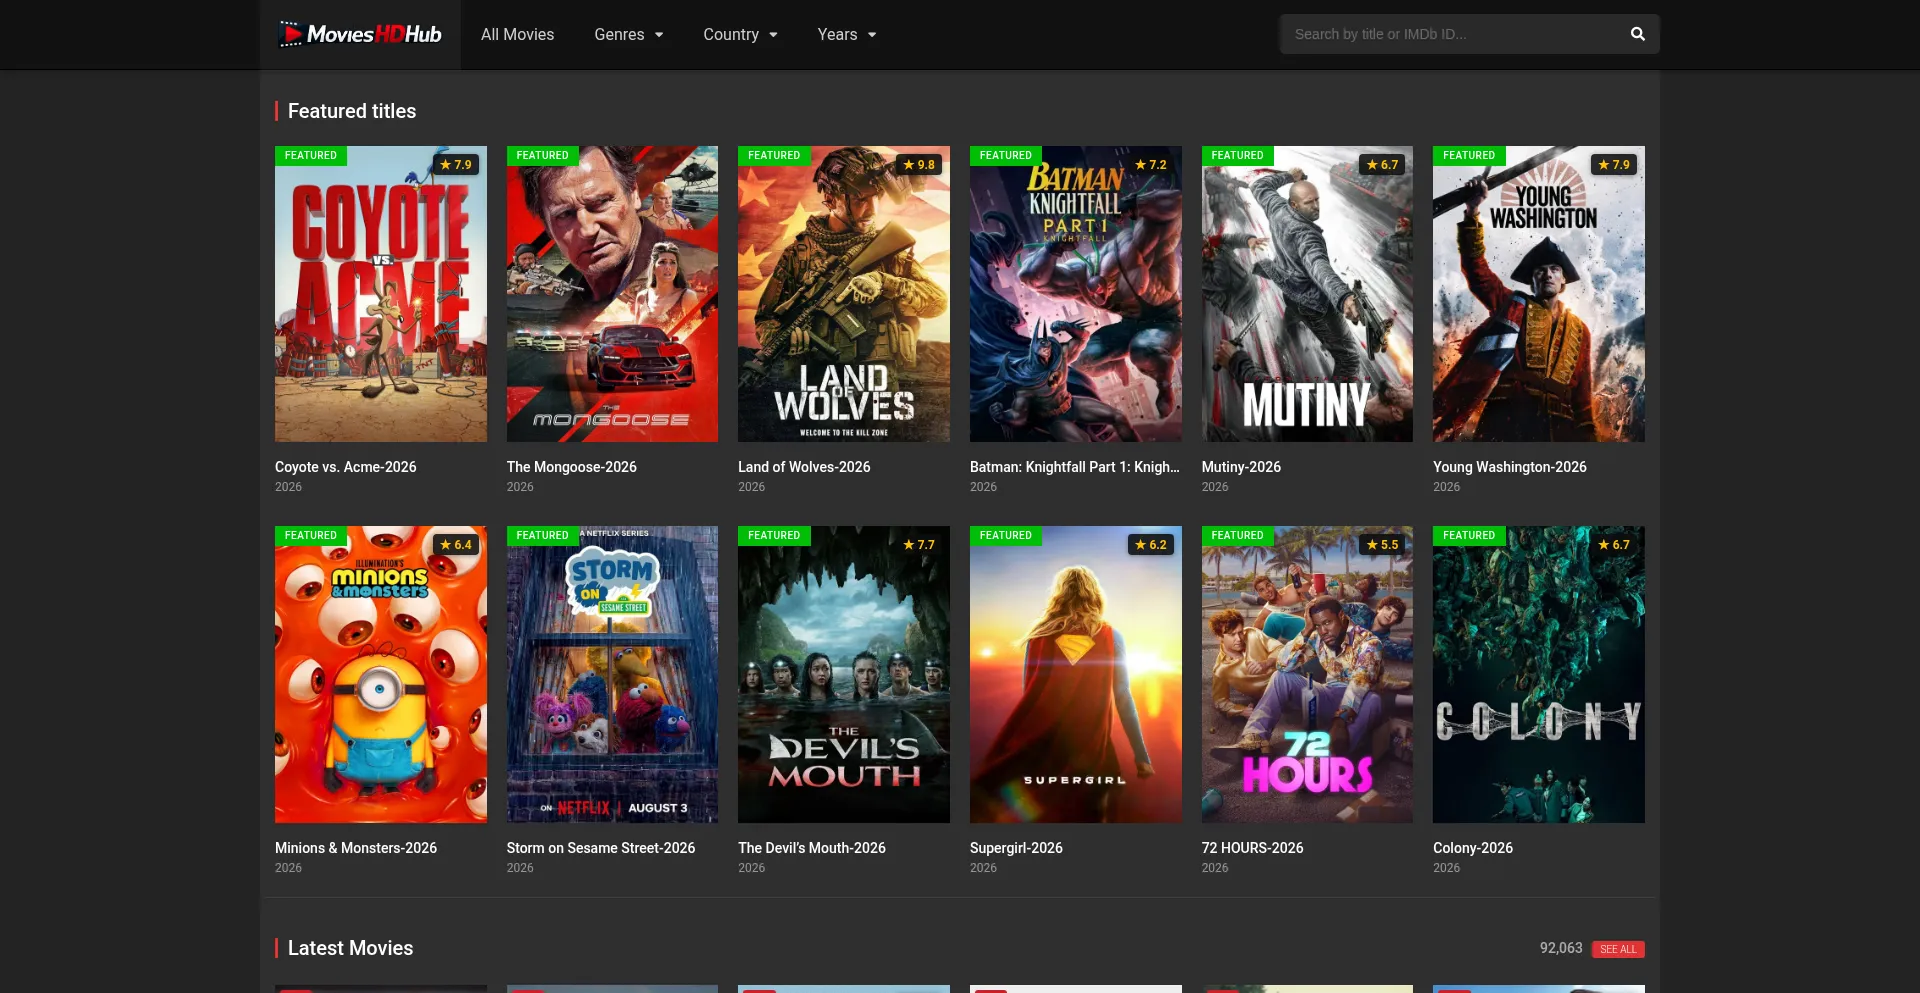Click the Latest Movies heading
Viewport: 1920px width, 993px height.
350,948
